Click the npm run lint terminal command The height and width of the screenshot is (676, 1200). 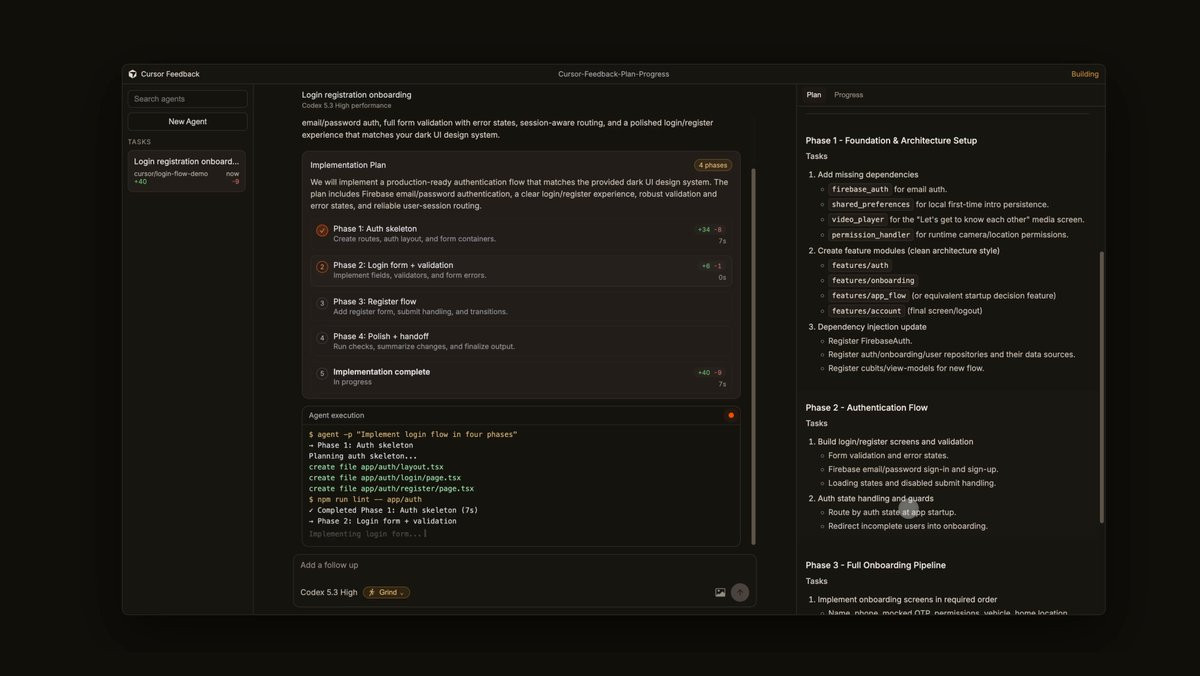click(365, 499)
